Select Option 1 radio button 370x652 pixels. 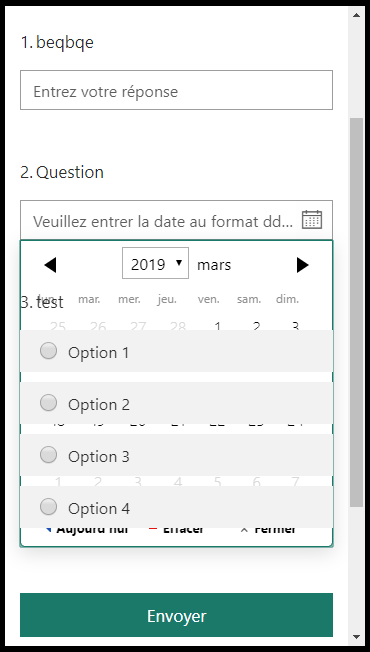click(x=49, y=351)
